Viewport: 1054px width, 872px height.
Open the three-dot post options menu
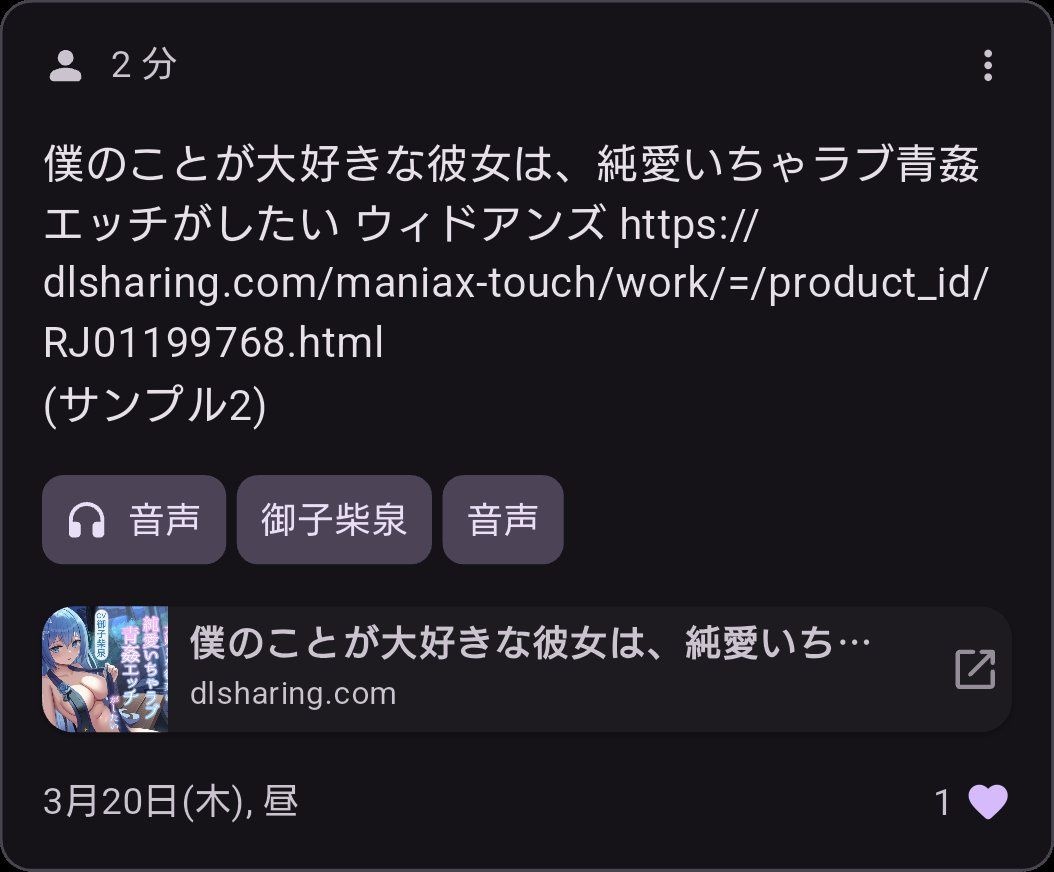pyautogui.click(x=987, y=65)
